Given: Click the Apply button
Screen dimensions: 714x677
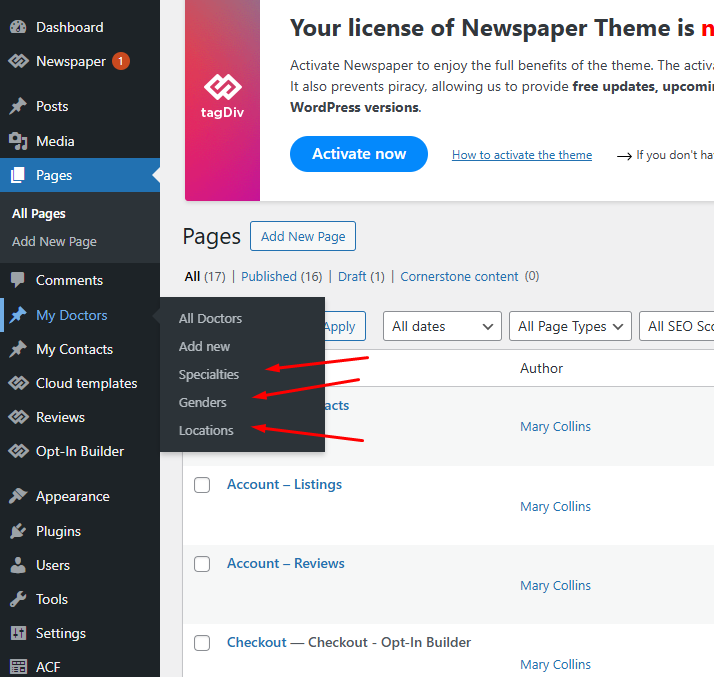Looking at the screenshot, I should coord(345,326).
